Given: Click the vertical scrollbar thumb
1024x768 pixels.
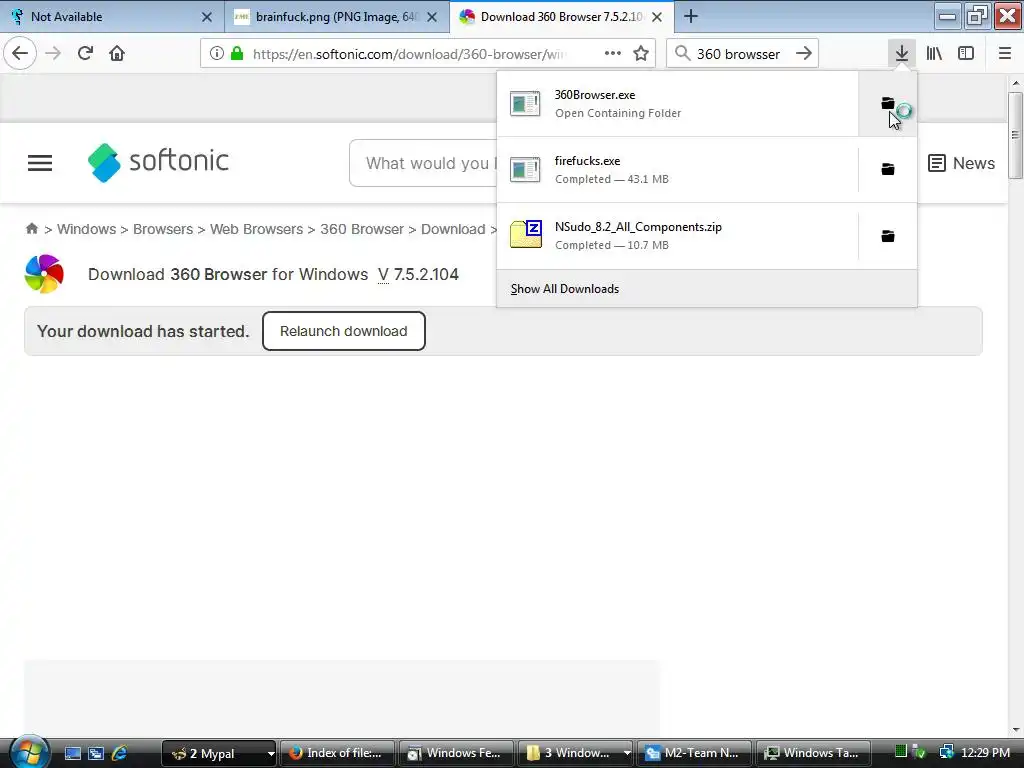Looking at the screenshot, I should (1015, 135).
